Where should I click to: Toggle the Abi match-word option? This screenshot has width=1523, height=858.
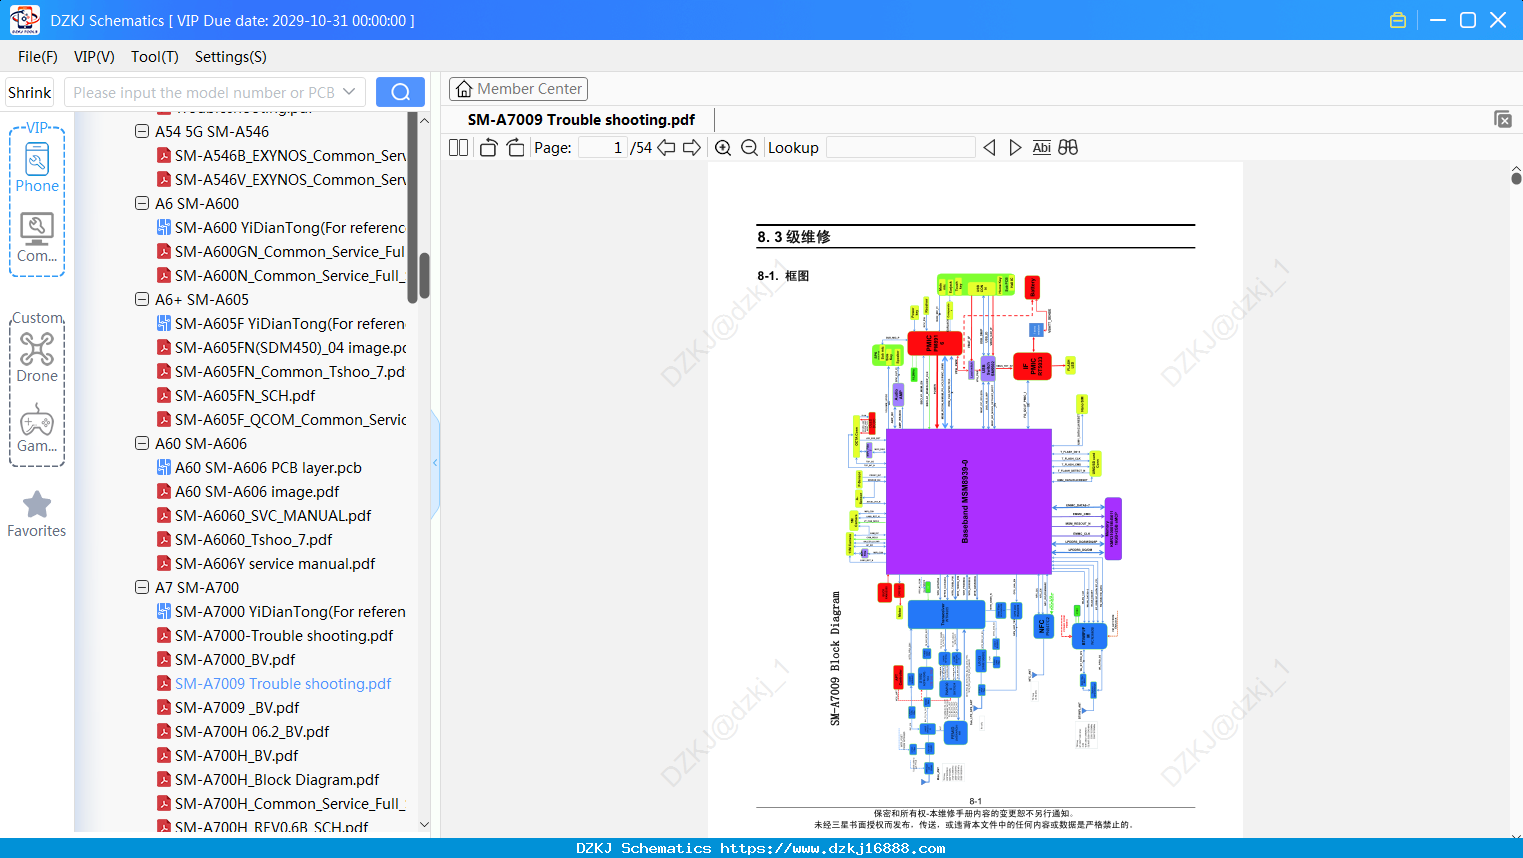1041,147
